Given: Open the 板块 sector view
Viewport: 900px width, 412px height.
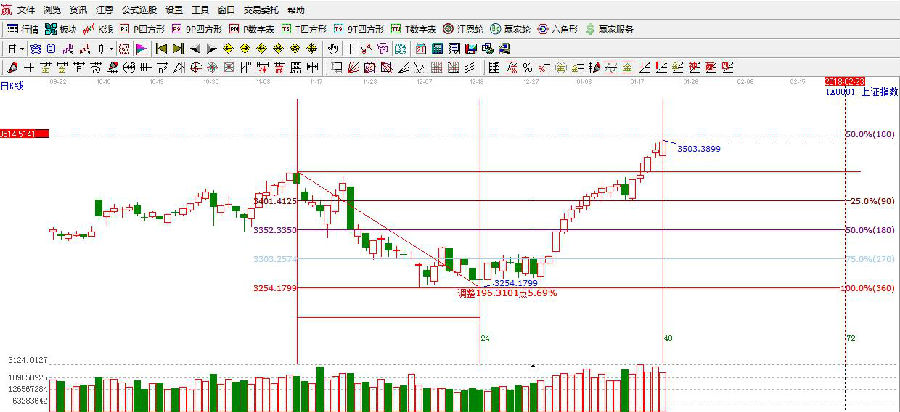Looking at the screenshot, I should [60, 29].
